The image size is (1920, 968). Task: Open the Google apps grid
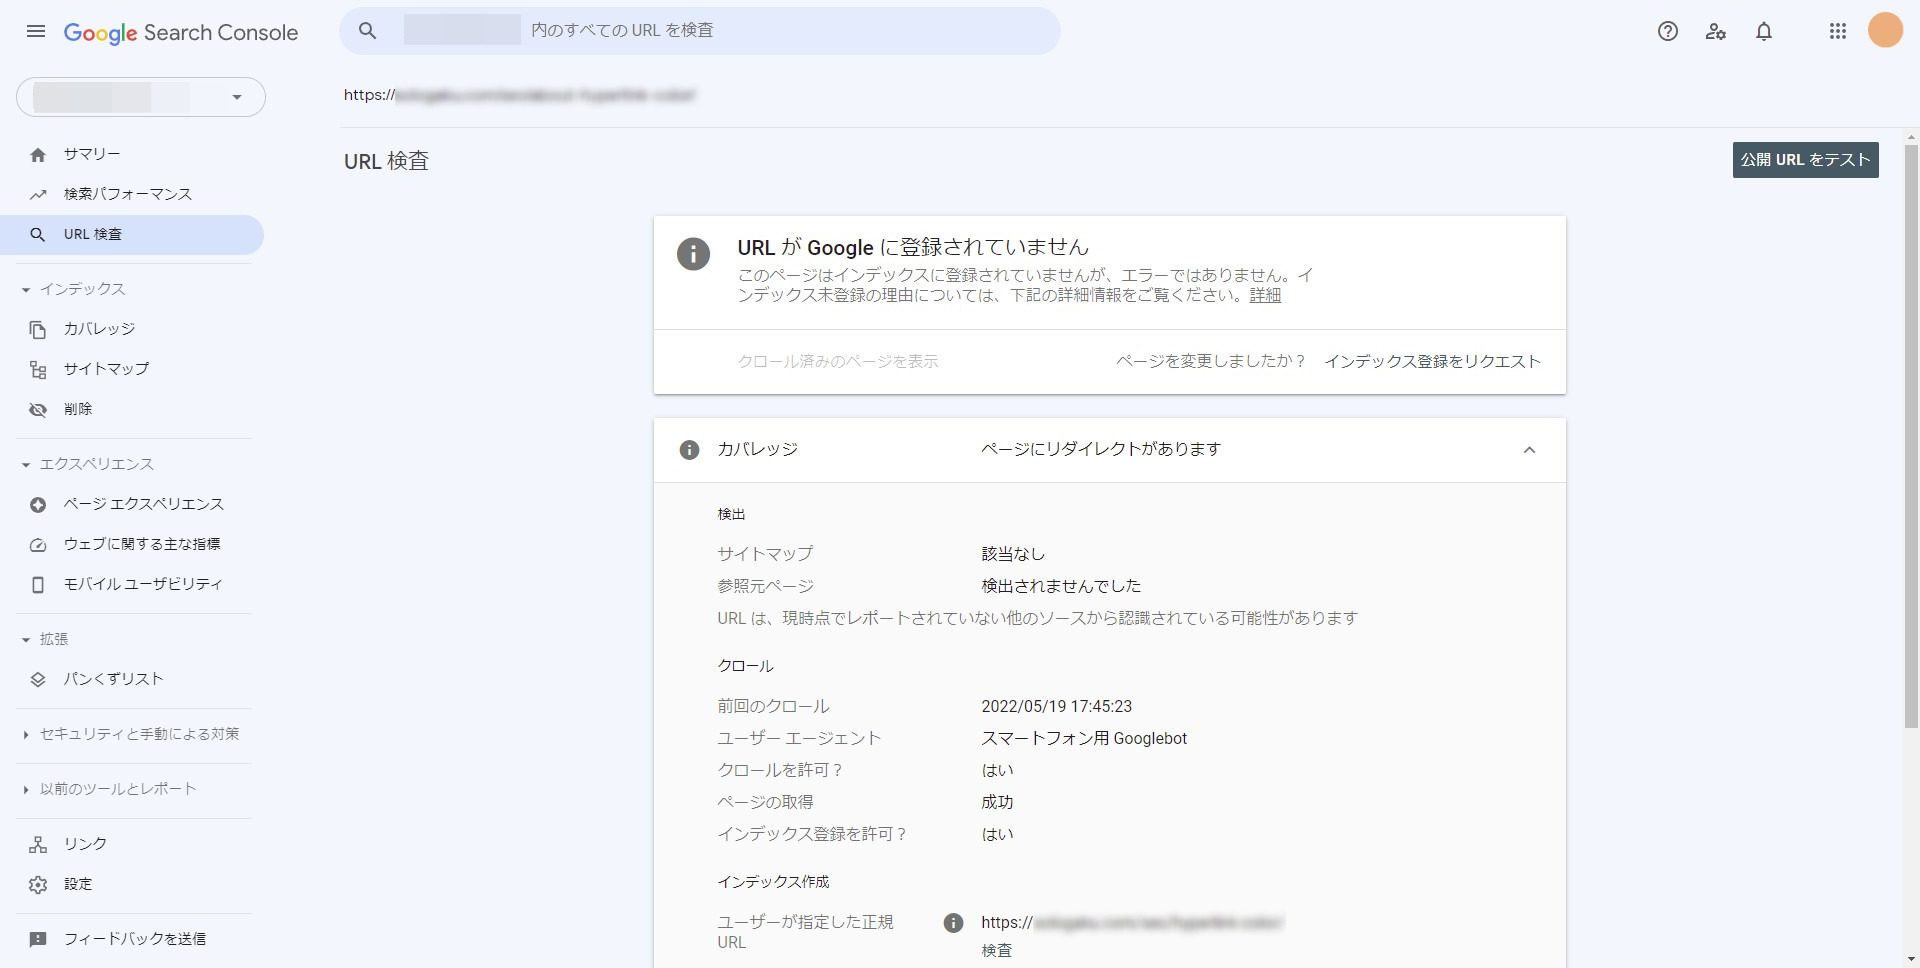pos(1837,32)
